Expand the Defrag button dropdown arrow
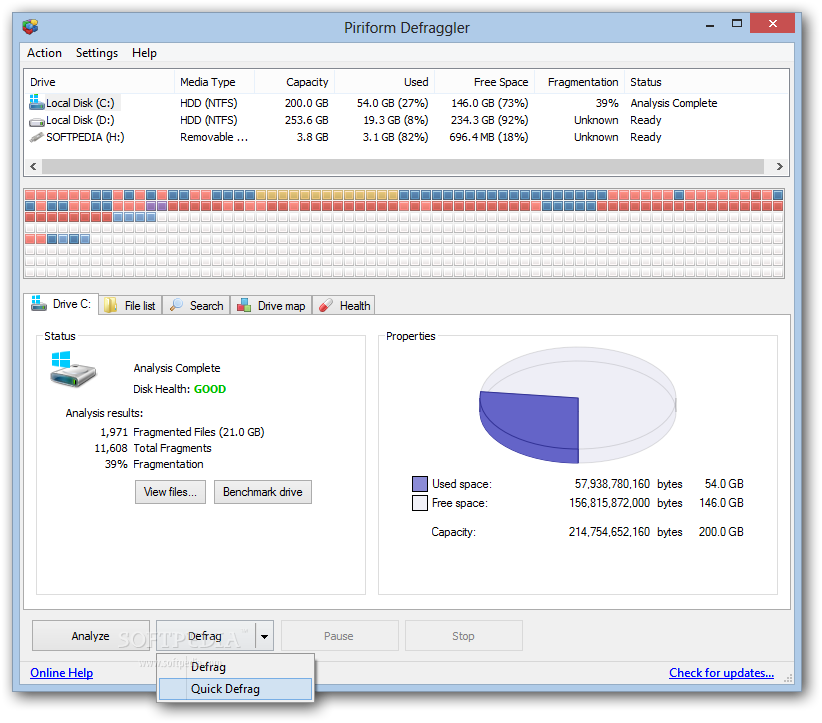This screenshot has height=723, width=822. click(265, 636)
